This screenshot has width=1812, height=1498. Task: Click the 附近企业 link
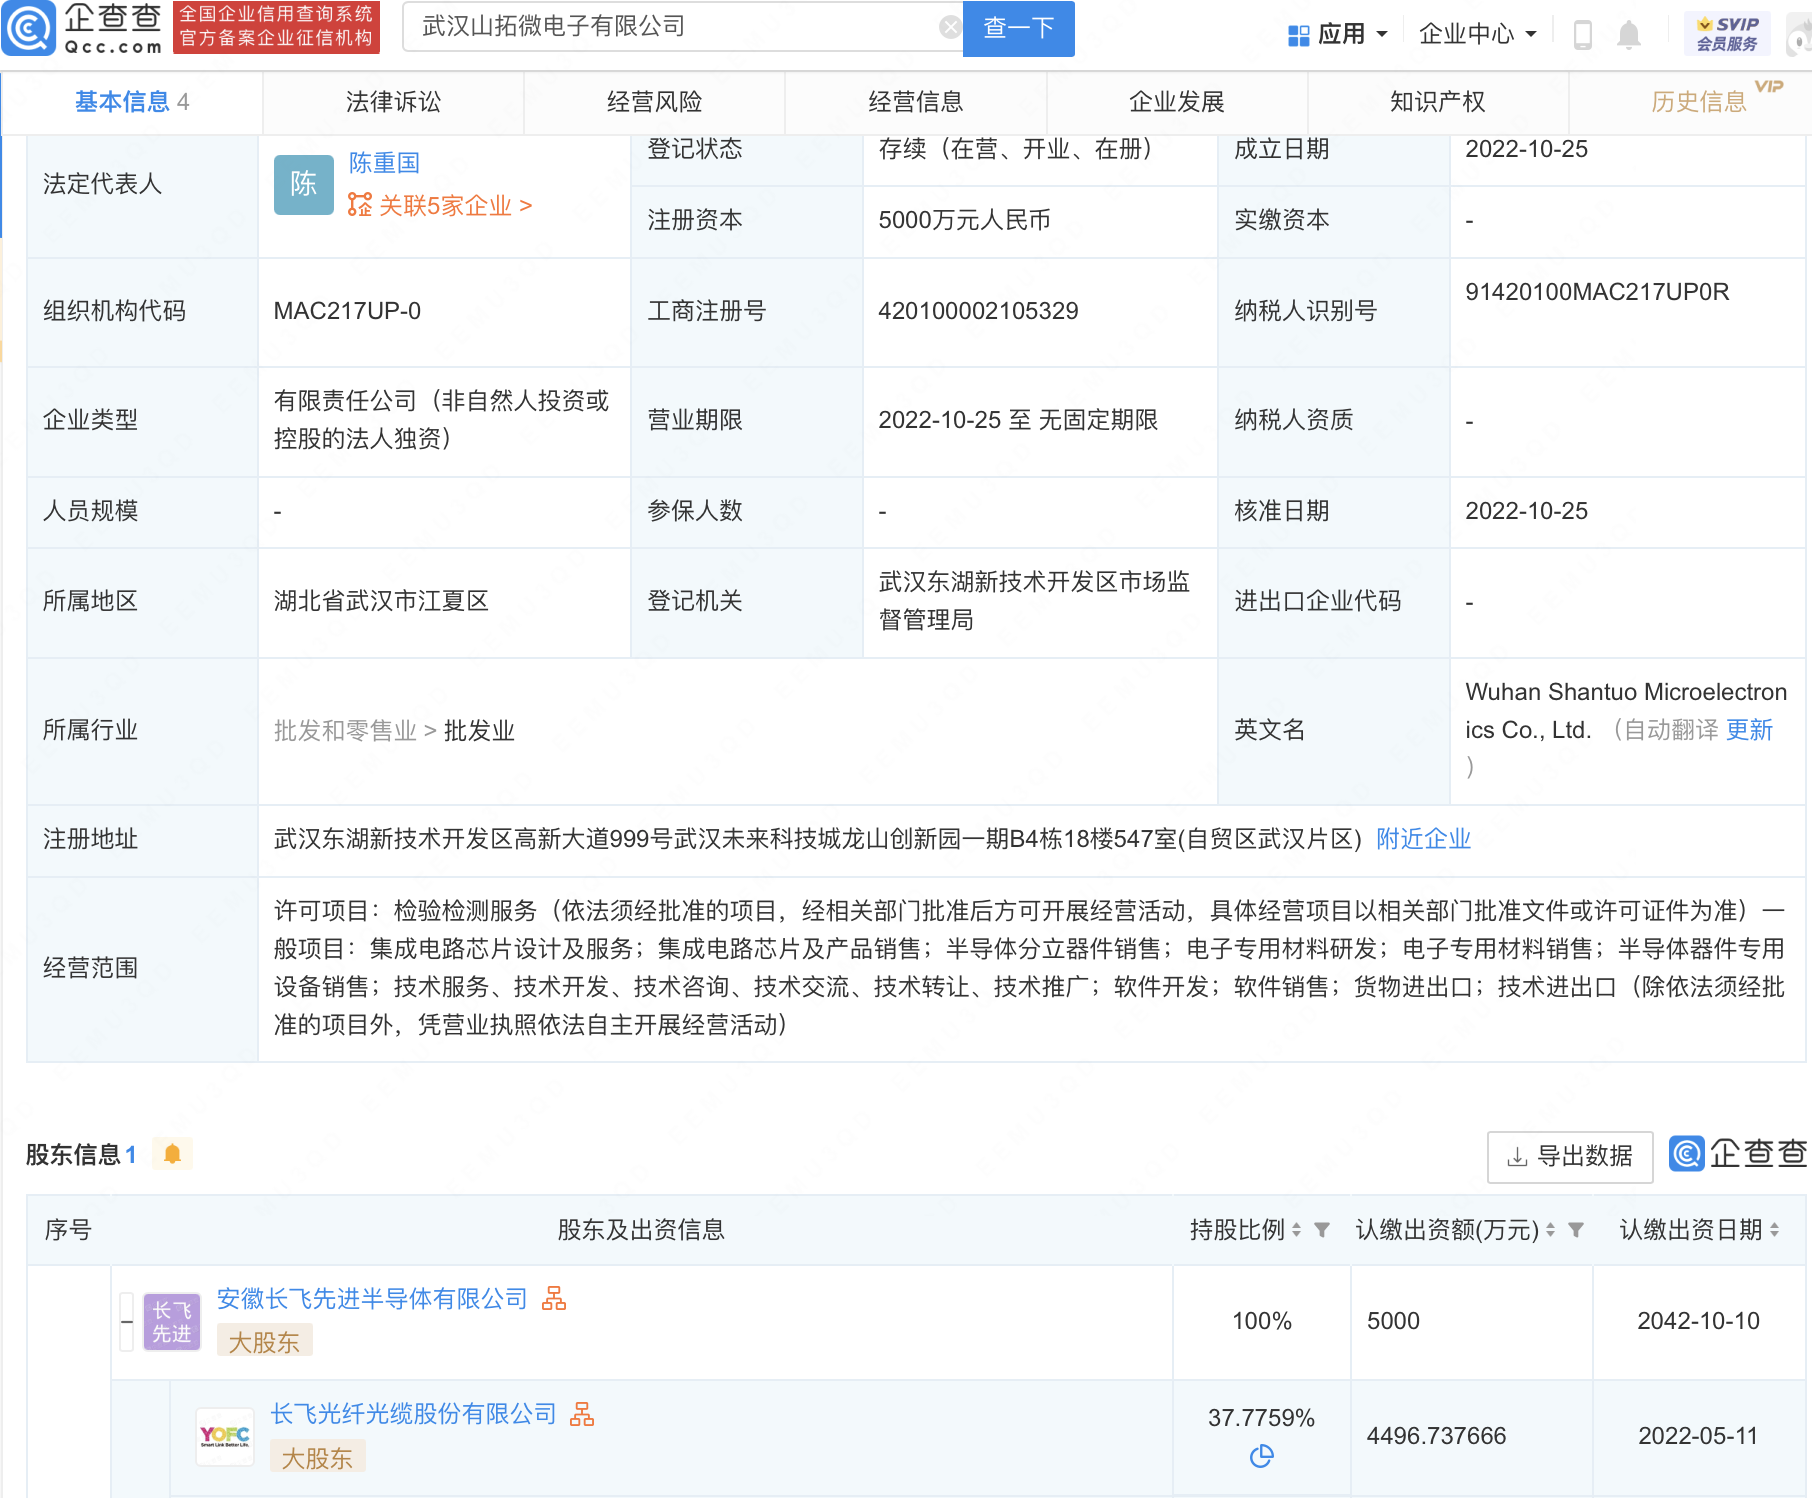pyautogui.click(x=1423, y=839)
